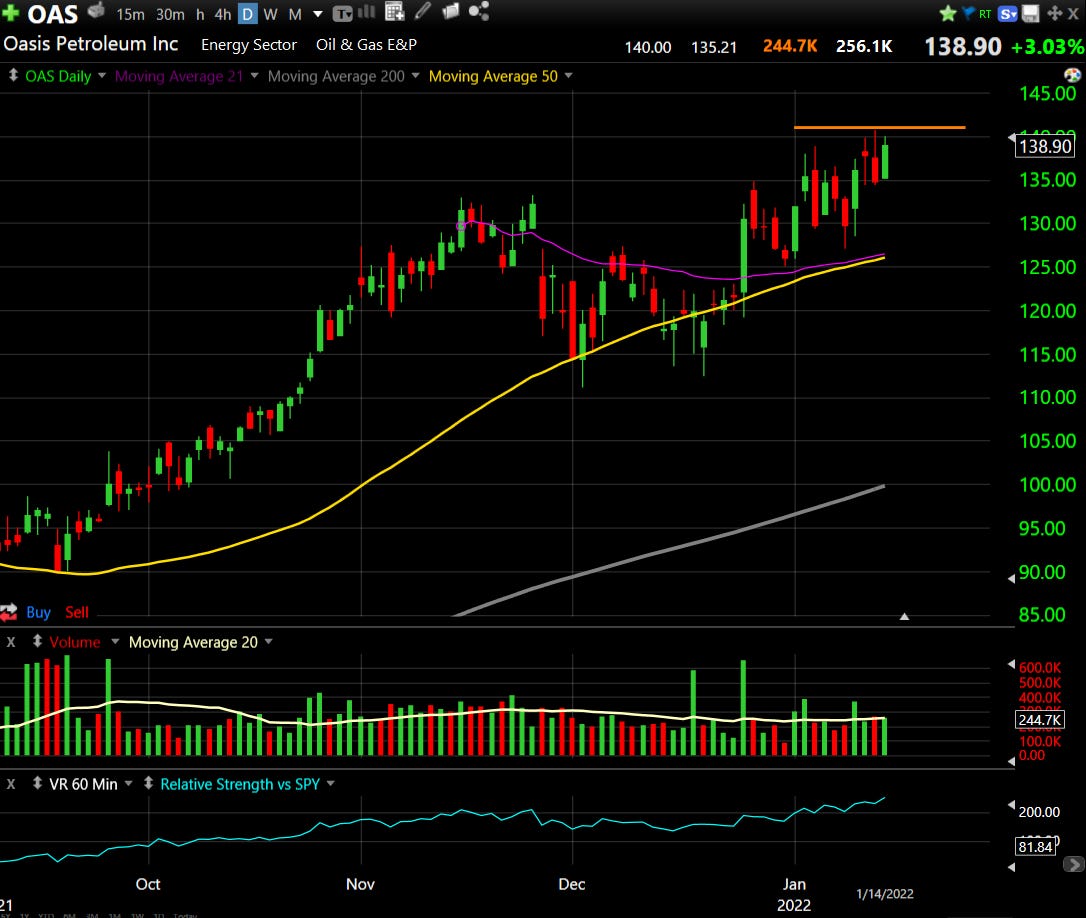The image size is (1086, 918).
Task: Open the VR 60 Min dropdown arrow
Action: click(x=128, y=784)
